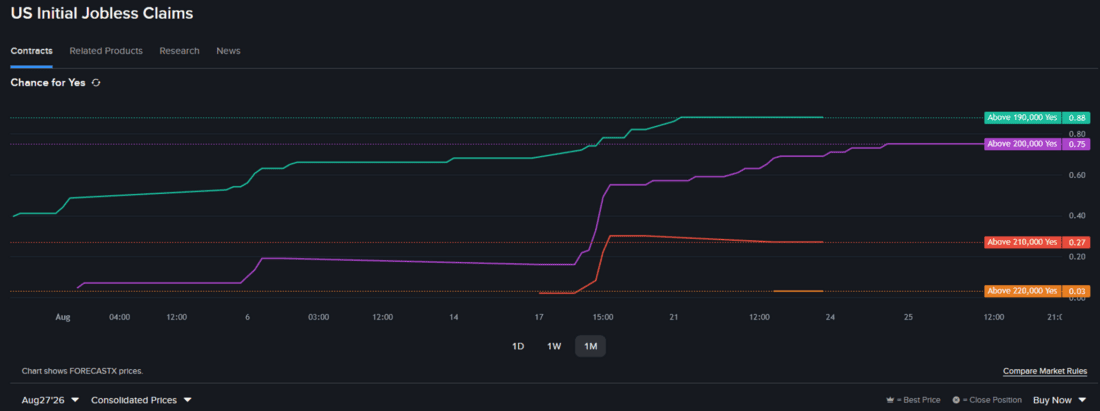Click the Aug 21 date marker on axis

(x=673, y=317)
